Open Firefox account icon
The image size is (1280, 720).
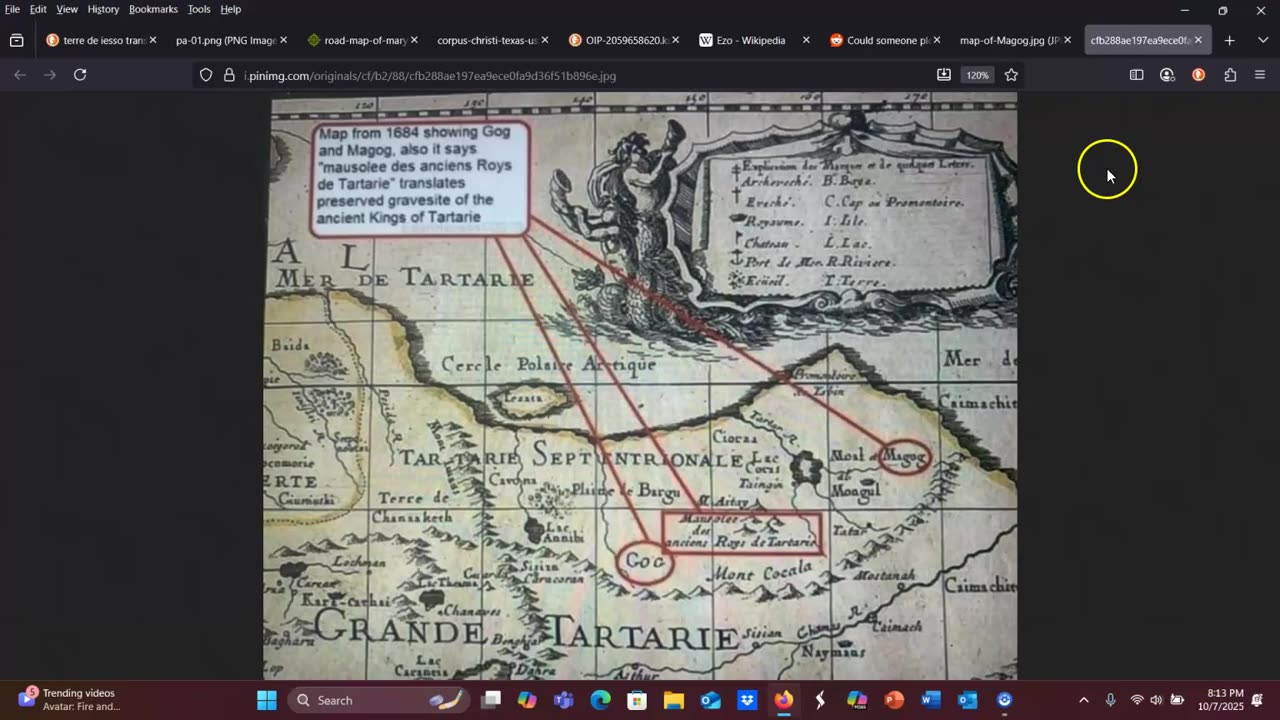pyautogui.click(x=1167, y=75)
